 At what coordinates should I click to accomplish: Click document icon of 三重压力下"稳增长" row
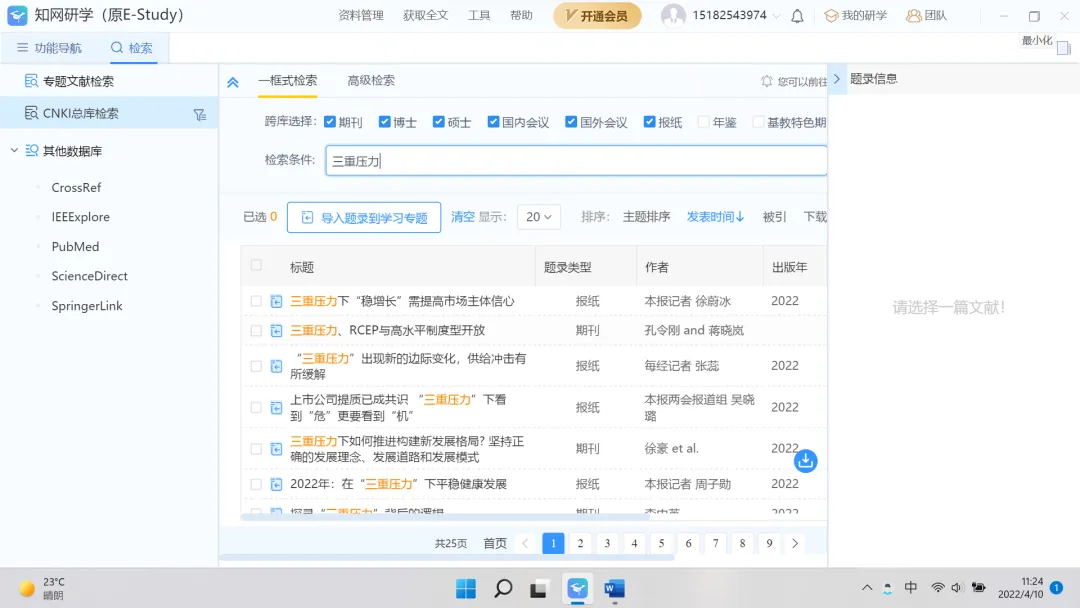click(x=276, y=301)
